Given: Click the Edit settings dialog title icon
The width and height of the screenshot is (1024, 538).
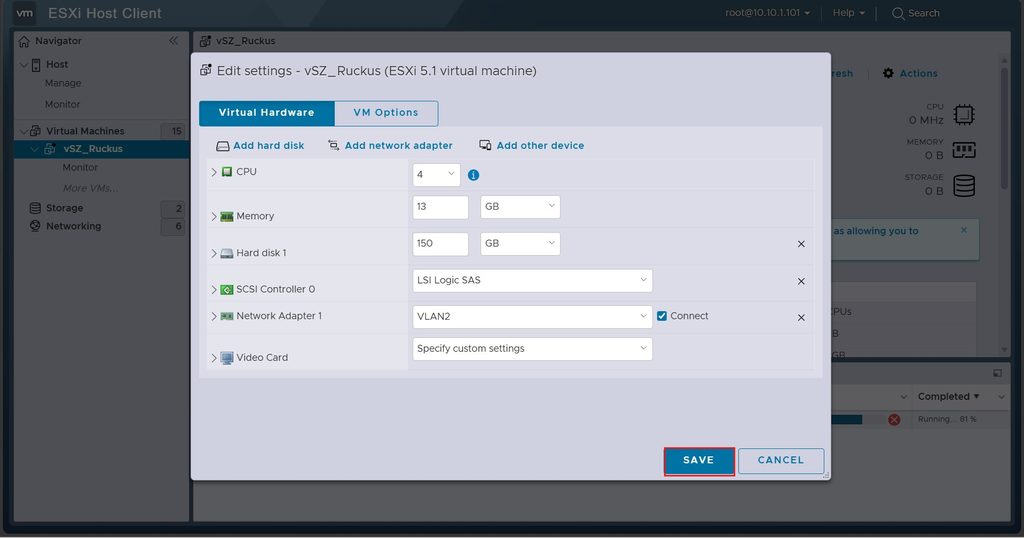Looking at the screenshot, I should click(206, 70).
